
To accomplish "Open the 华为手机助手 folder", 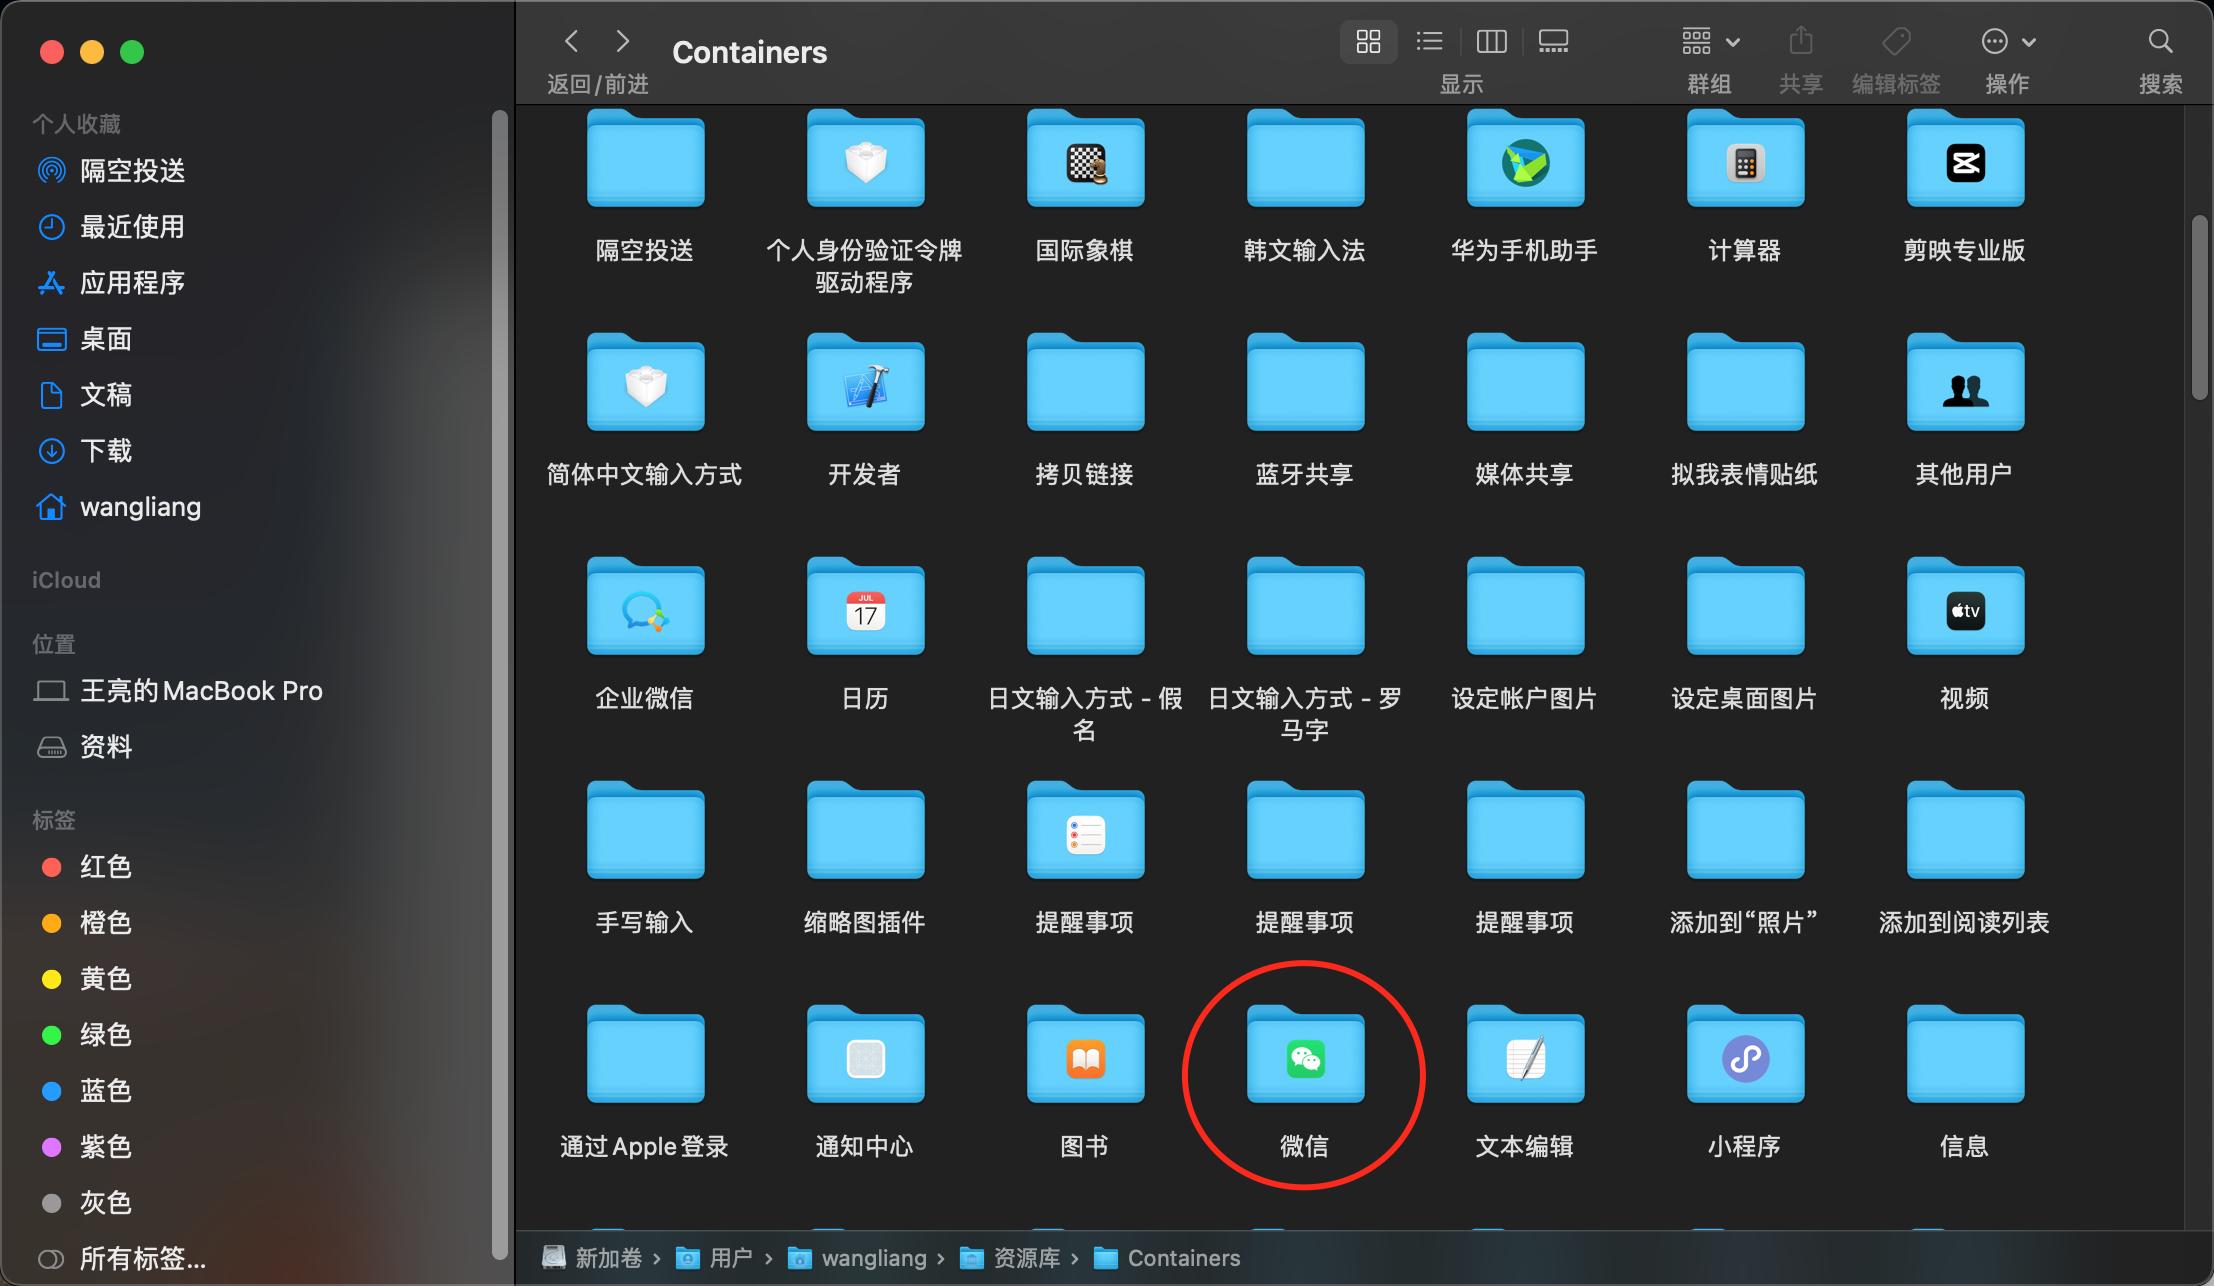I will (1523, 160).
